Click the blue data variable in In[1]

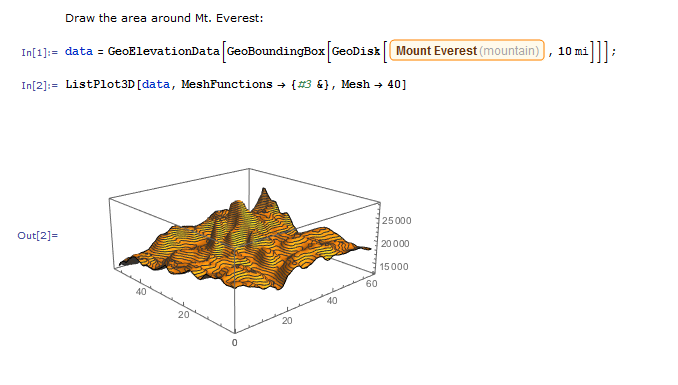click(x=79, y=51)
